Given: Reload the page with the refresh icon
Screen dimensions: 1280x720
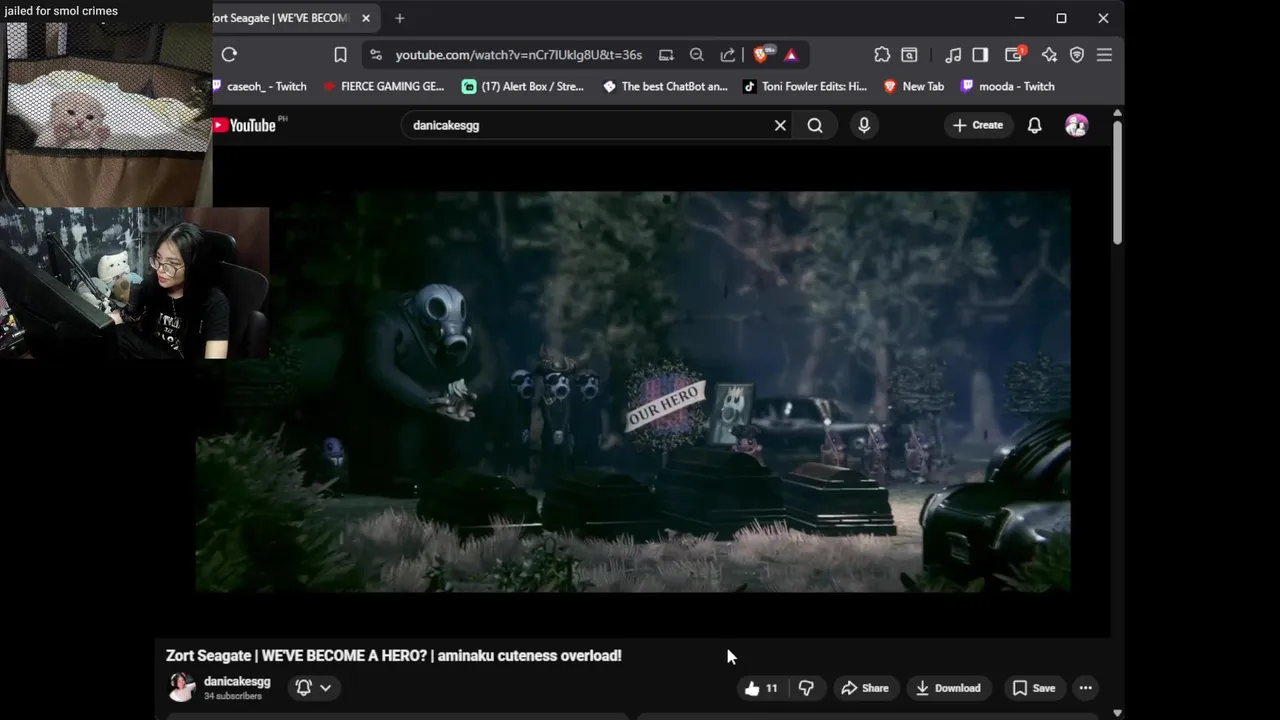Looking at the screenshot, I should [229, 55].
